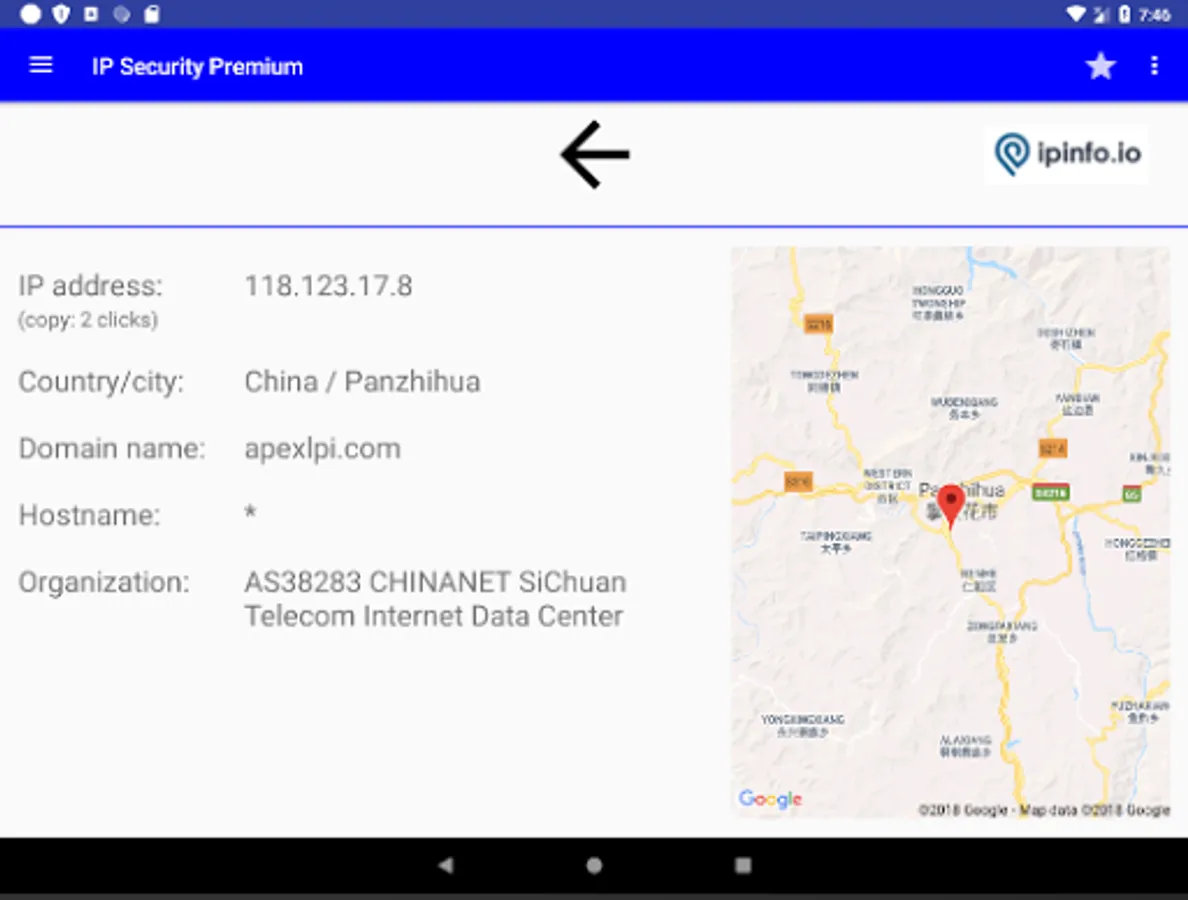
Task: Tap the 7:46 clock in status bar
Action: 1155,14
